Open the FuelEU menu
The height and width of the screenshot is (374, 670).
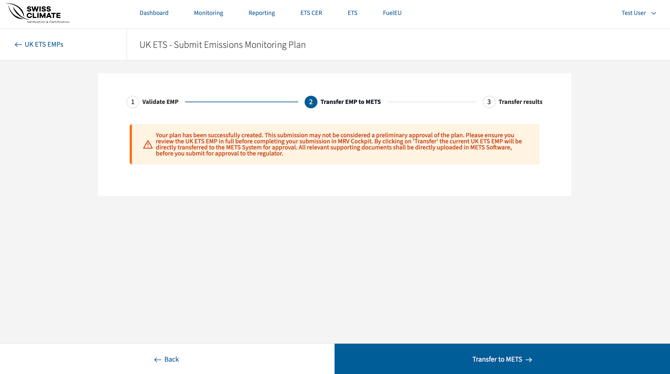(x=392, y=13)
